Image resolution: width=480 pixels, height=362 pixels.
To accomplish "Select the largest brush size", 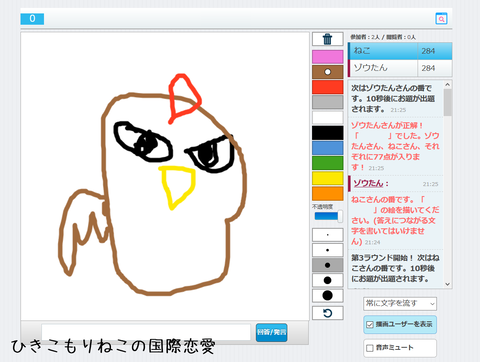I will (x=327, y=296).
